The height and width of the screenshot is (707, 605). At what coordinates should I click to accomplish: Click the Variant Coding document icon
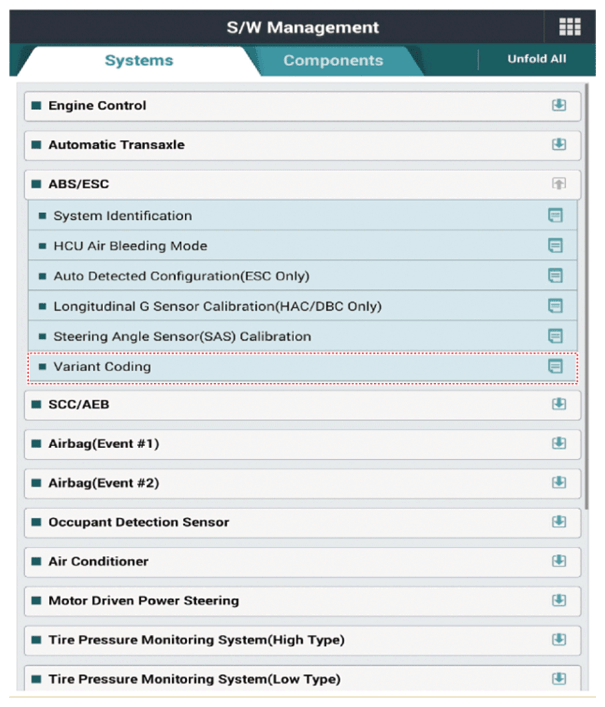(555, 367)
